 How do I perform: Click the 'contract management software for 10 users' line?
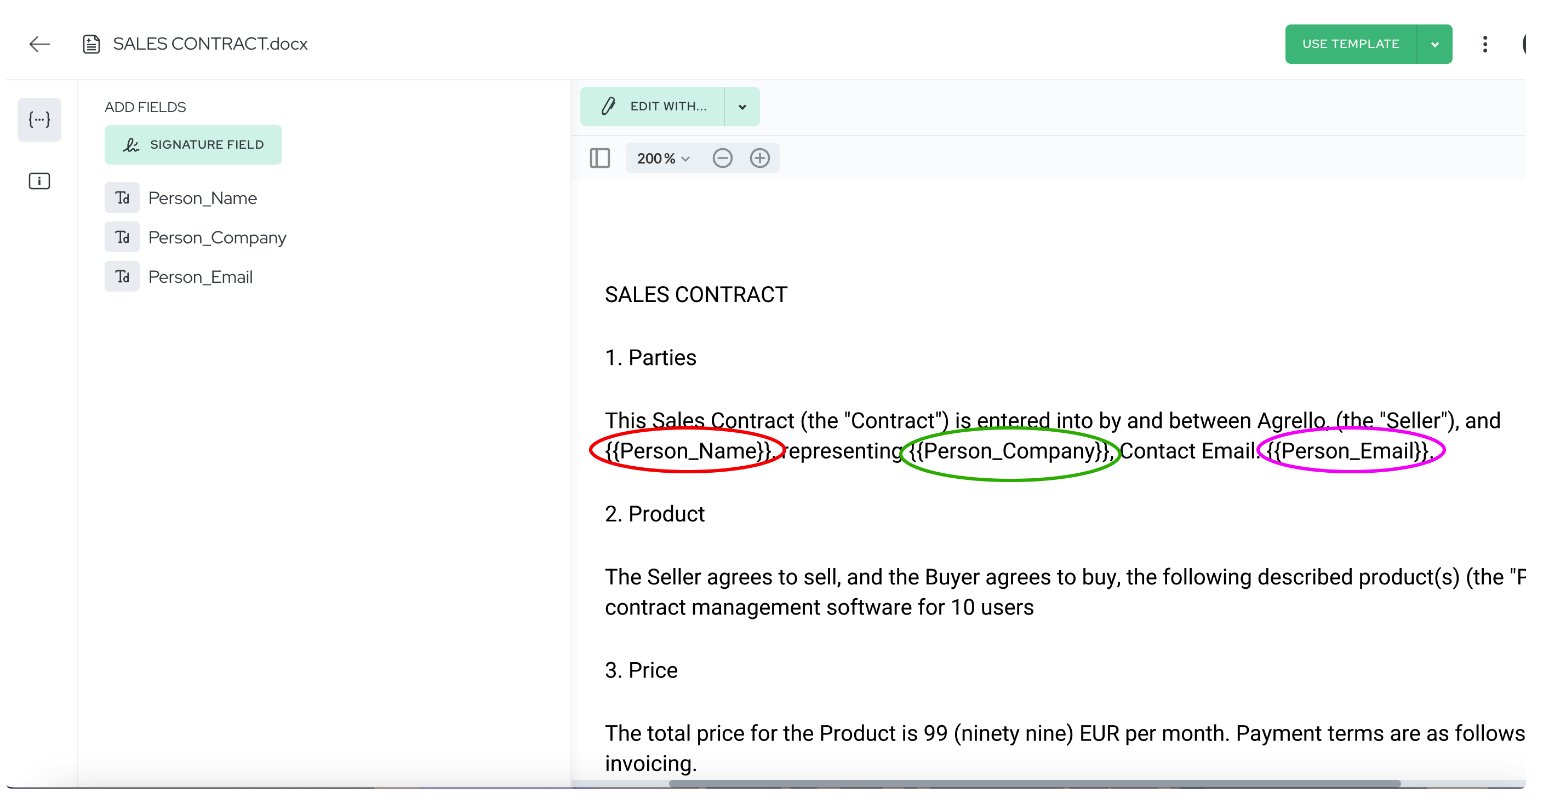pos(819,607)
